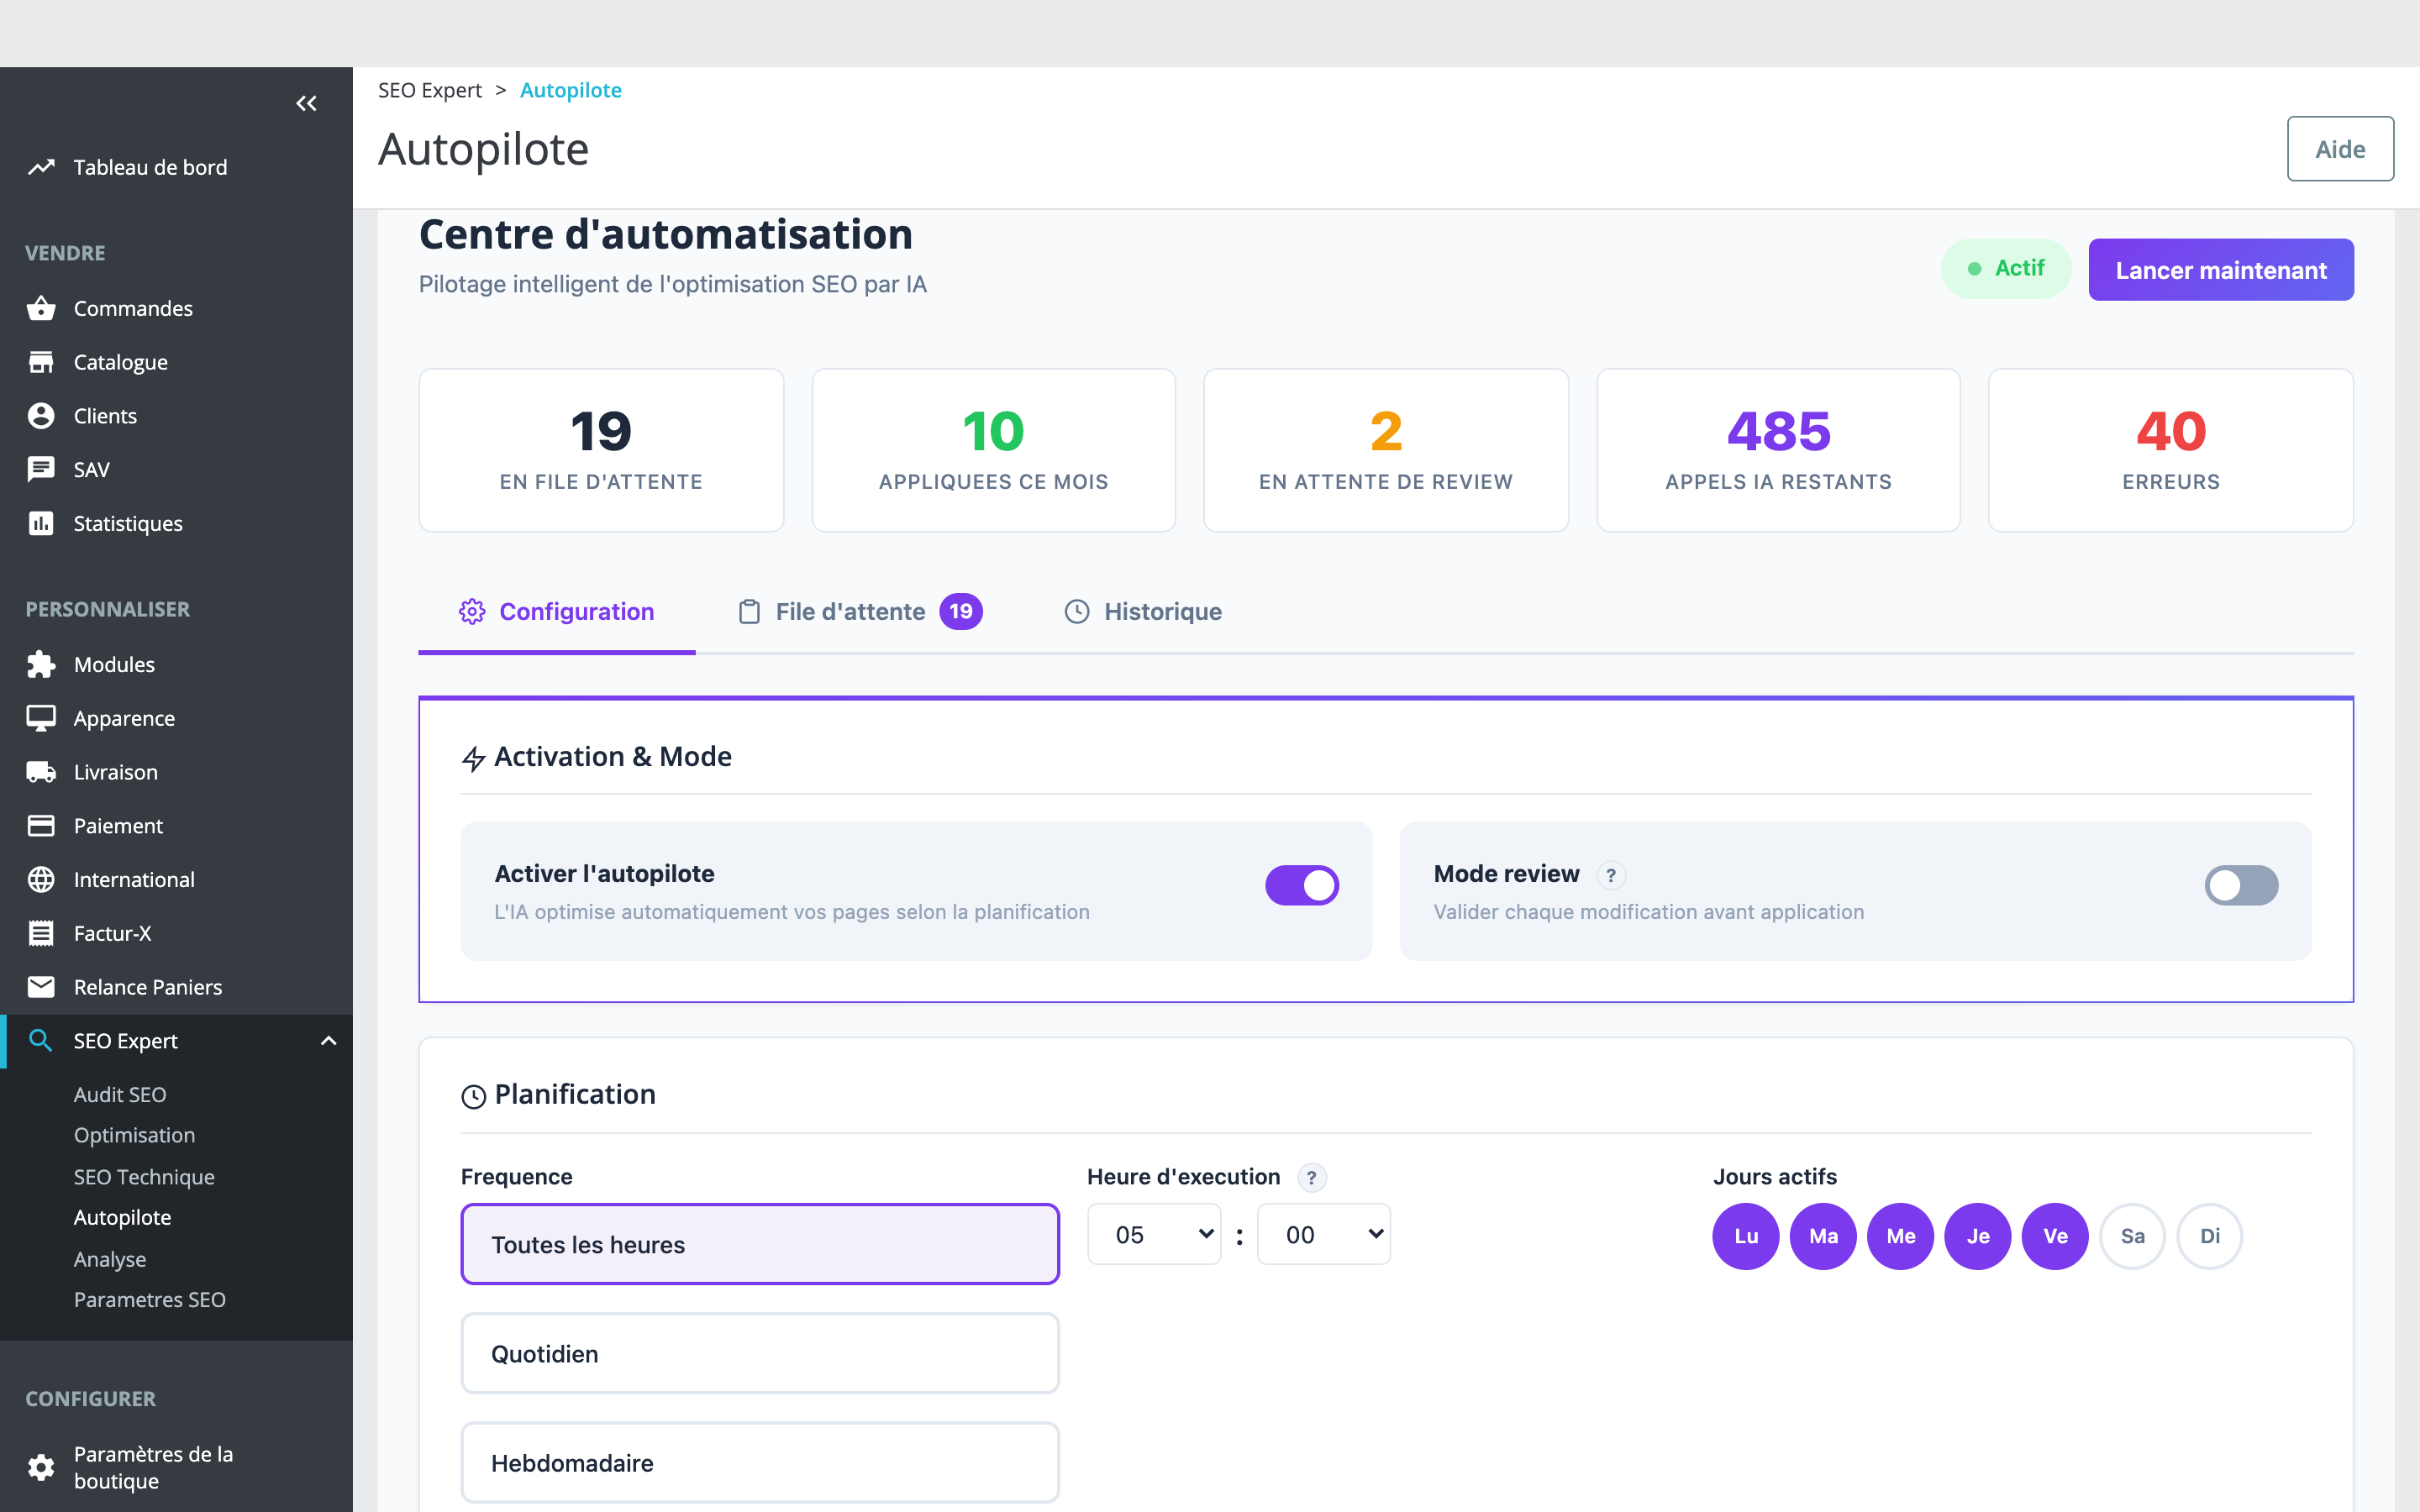The height and width of the screenshot is (1512, 2420).
Task: Click the Factur-X receipt icon
Action: tap(41, 933)
